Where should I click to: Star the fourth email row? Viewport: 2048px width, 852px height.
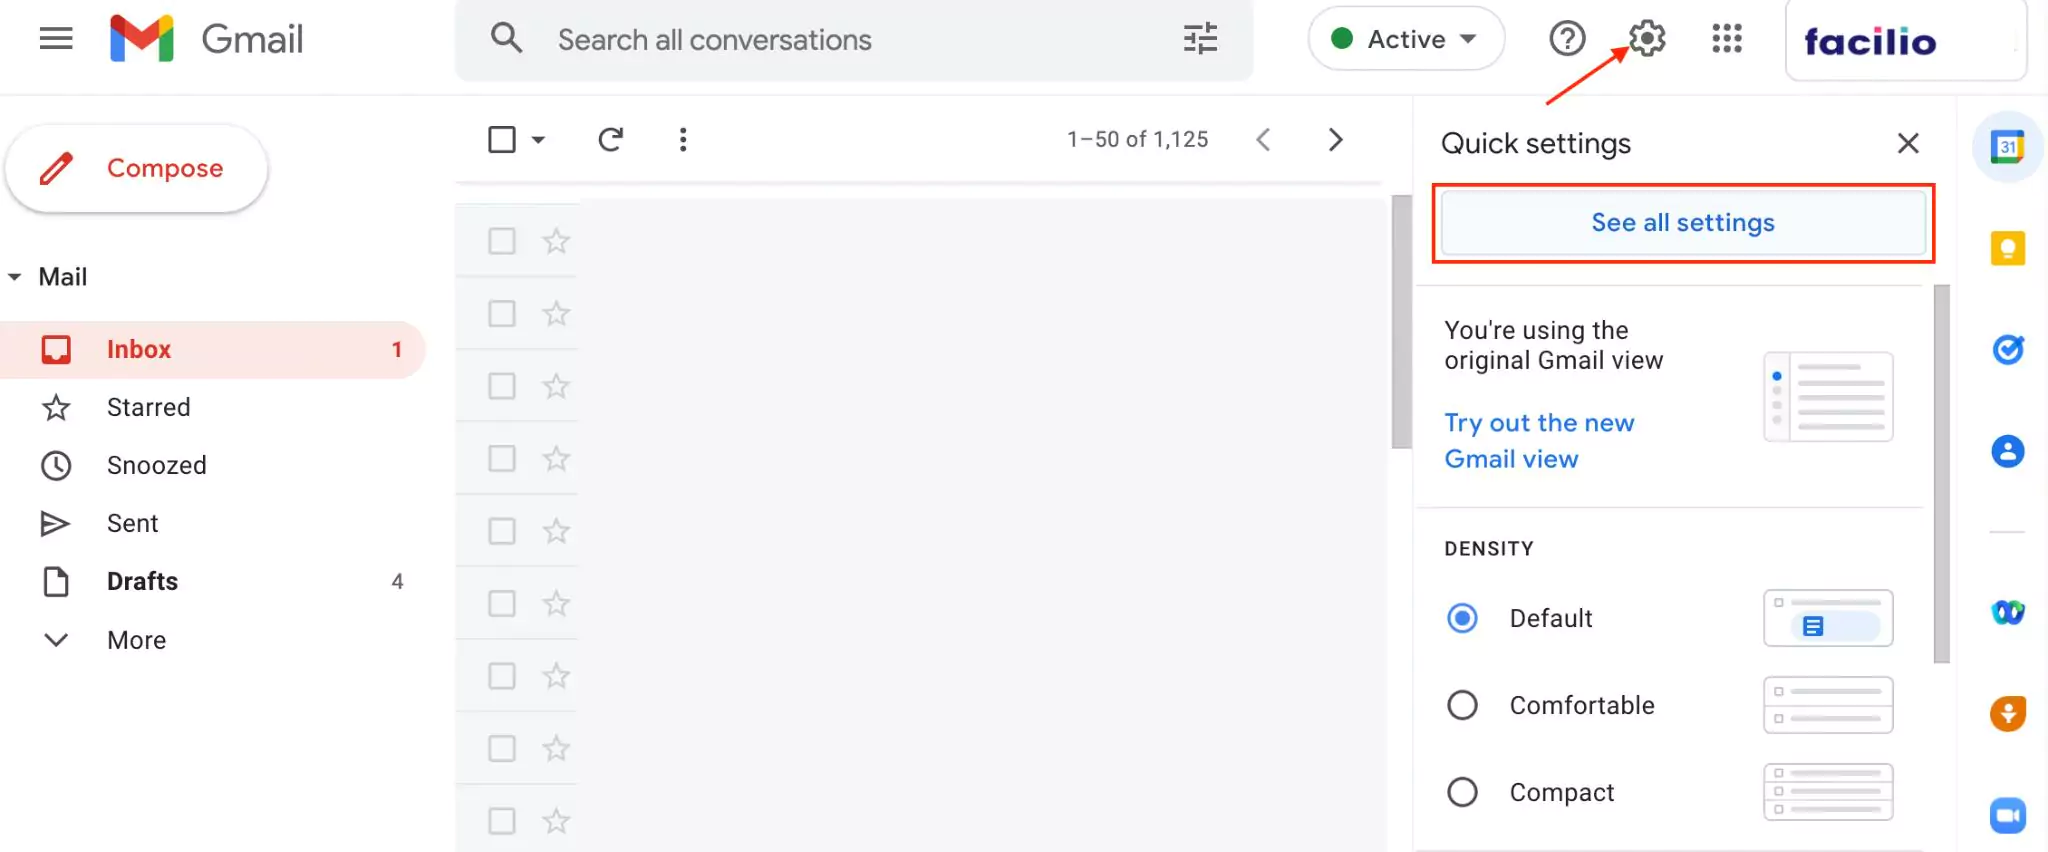(556, 459)
